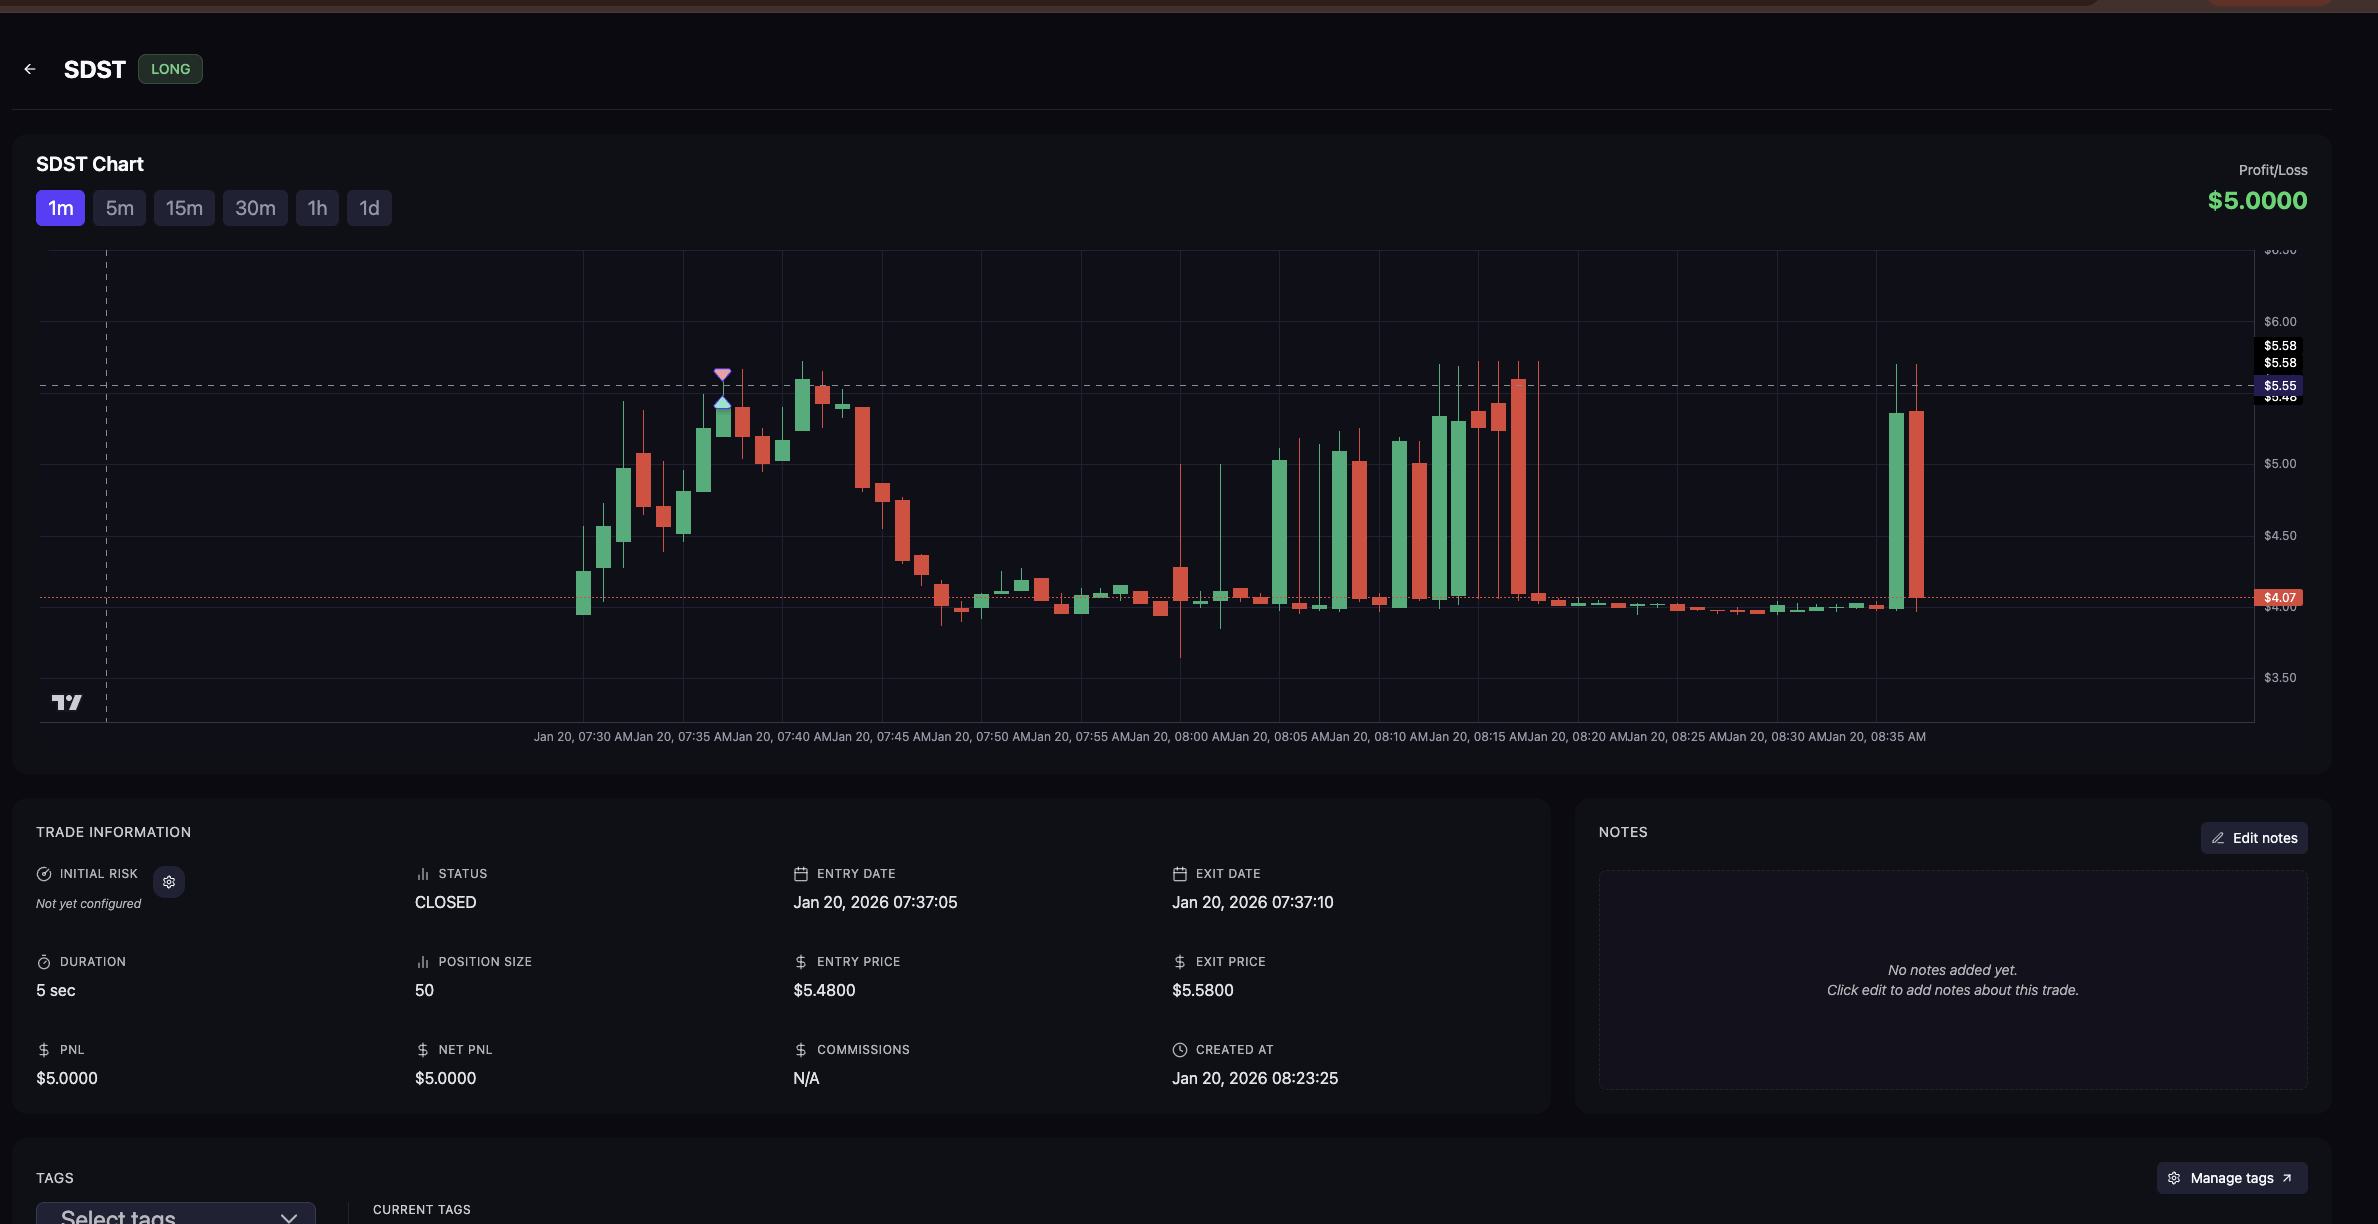Select the 1h chart interval
2378x1224 pixels.
[x=317, y=208]
